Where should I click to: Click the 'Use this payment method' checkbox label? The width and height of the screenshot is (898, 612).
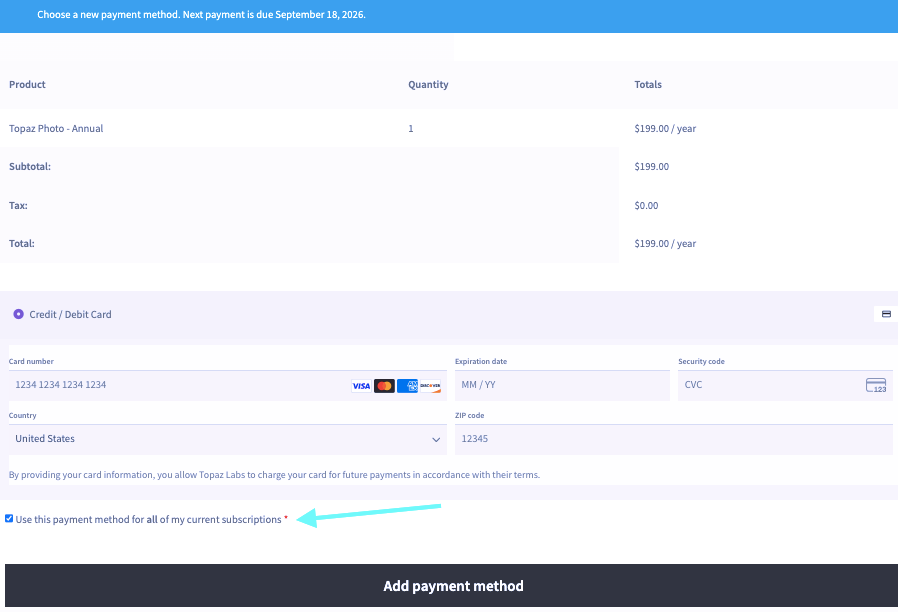pos(148,519)
